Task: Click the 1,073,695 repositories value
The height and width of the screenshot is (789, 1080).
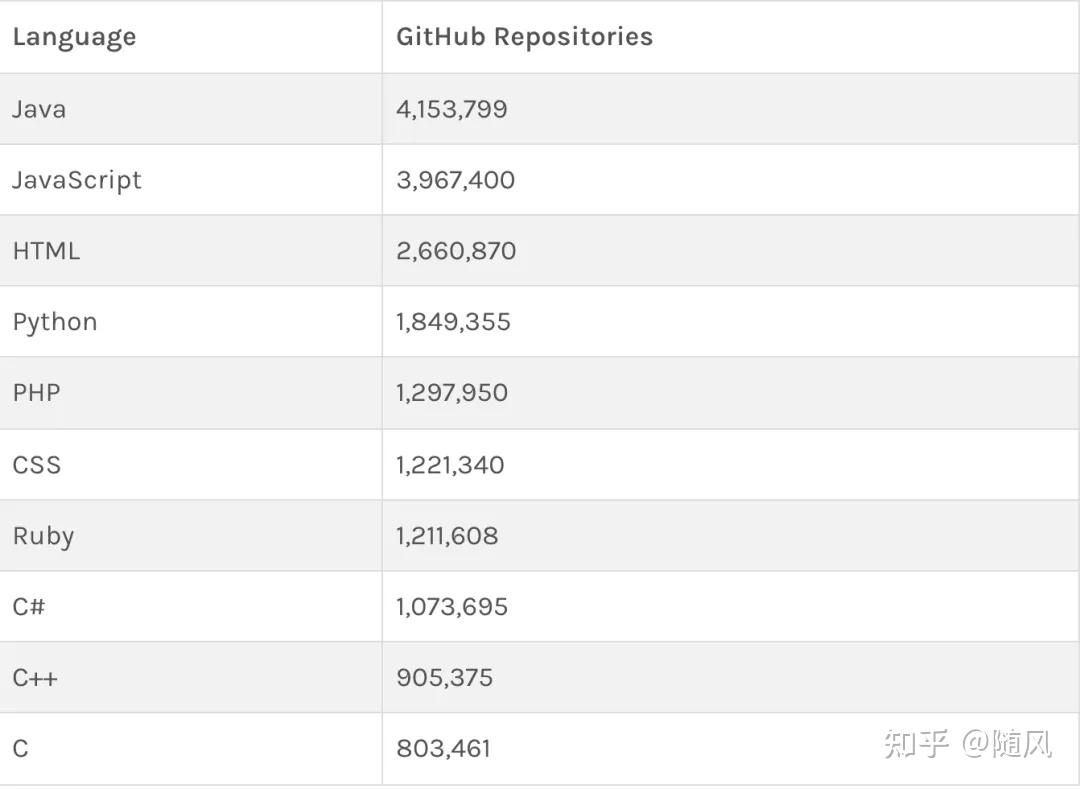Action: [x=452, y=607]
